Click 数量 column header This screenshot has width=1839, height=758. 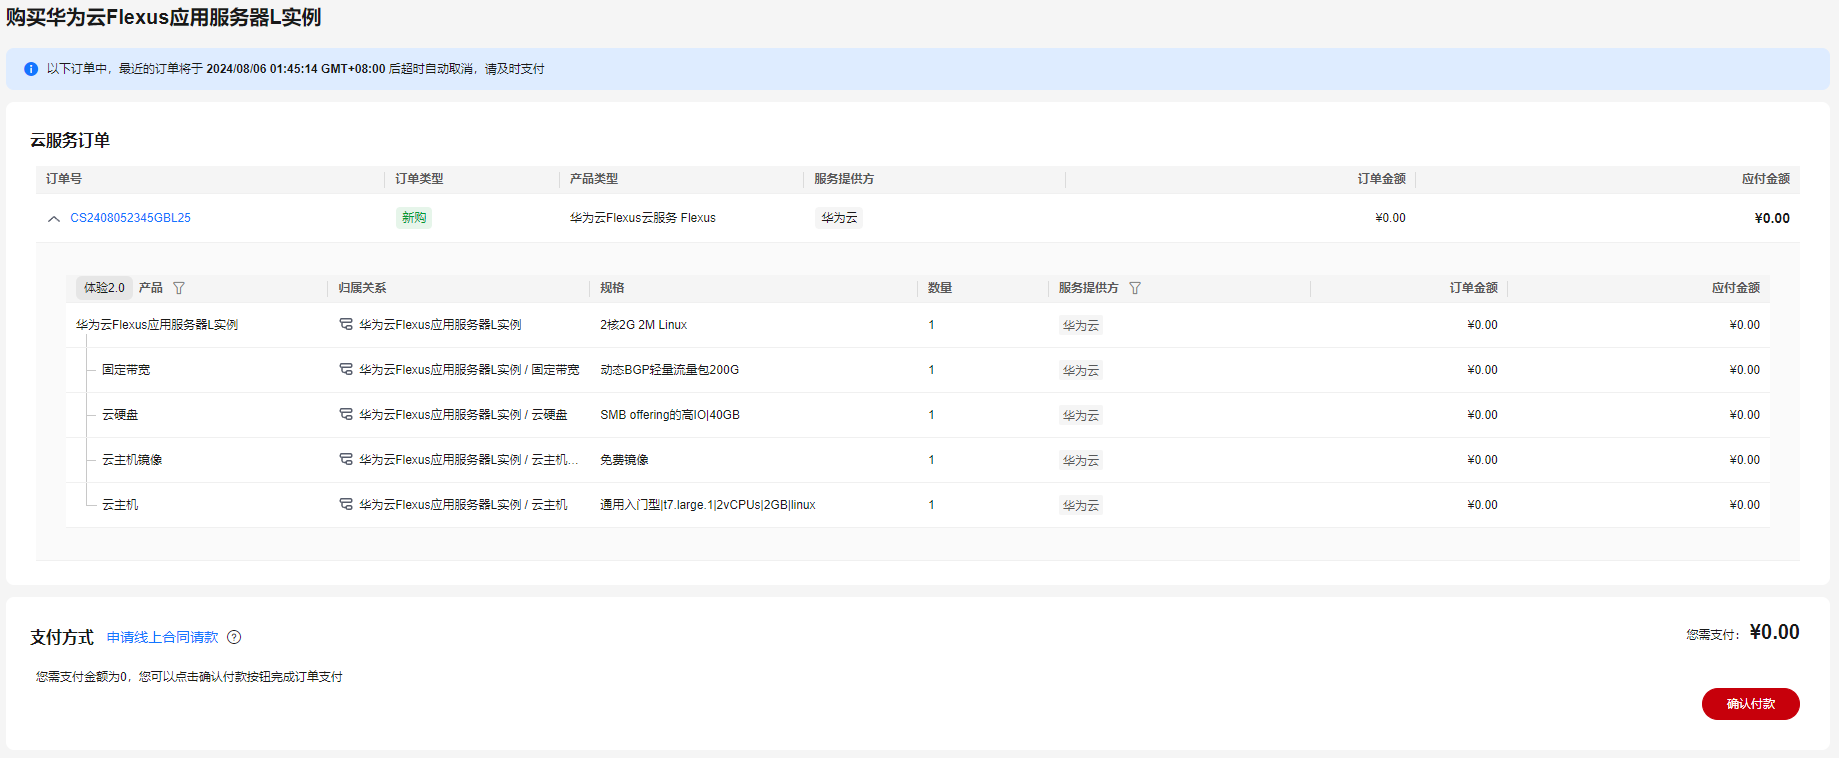tap(940, 288)
